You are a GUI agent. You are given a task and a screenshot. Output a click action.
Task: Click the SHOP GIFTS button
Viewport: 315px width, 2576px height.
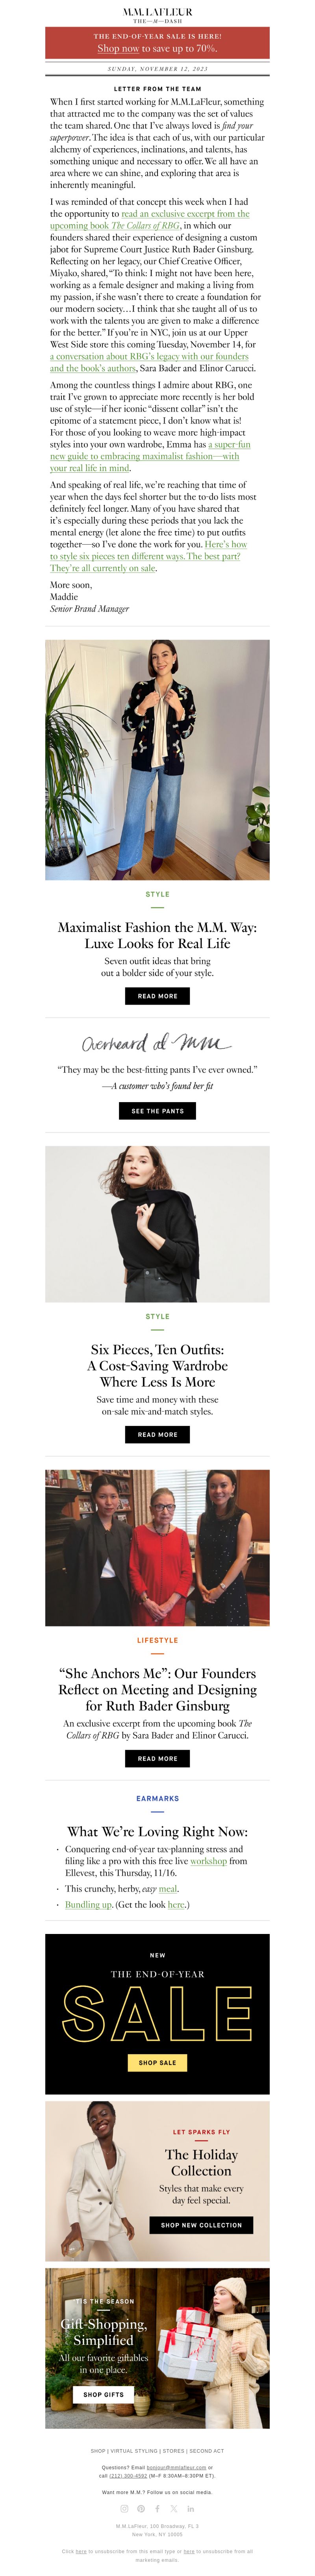point(103,2394)
